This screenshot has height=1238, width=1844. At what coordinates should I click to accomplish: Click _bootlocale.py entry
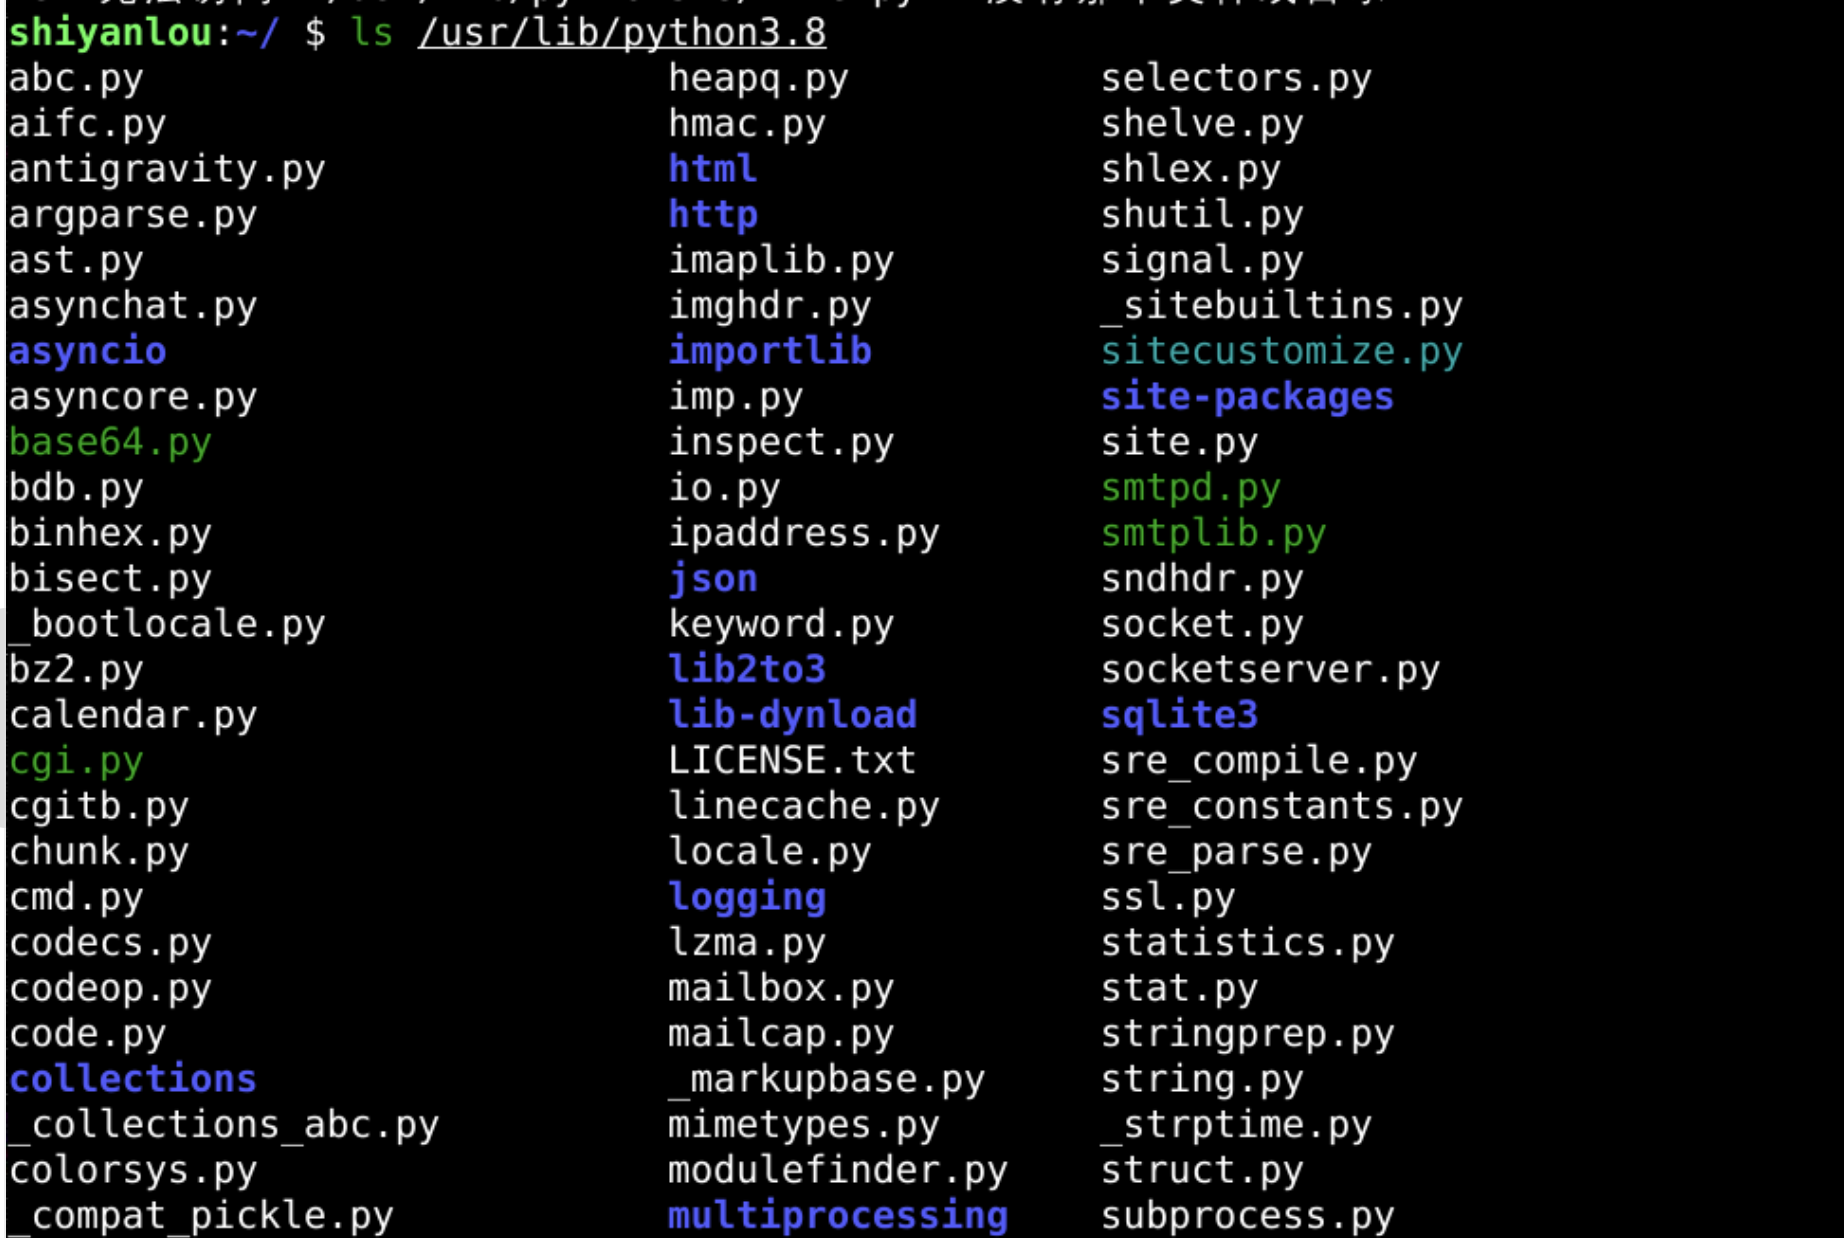[167, 624]
